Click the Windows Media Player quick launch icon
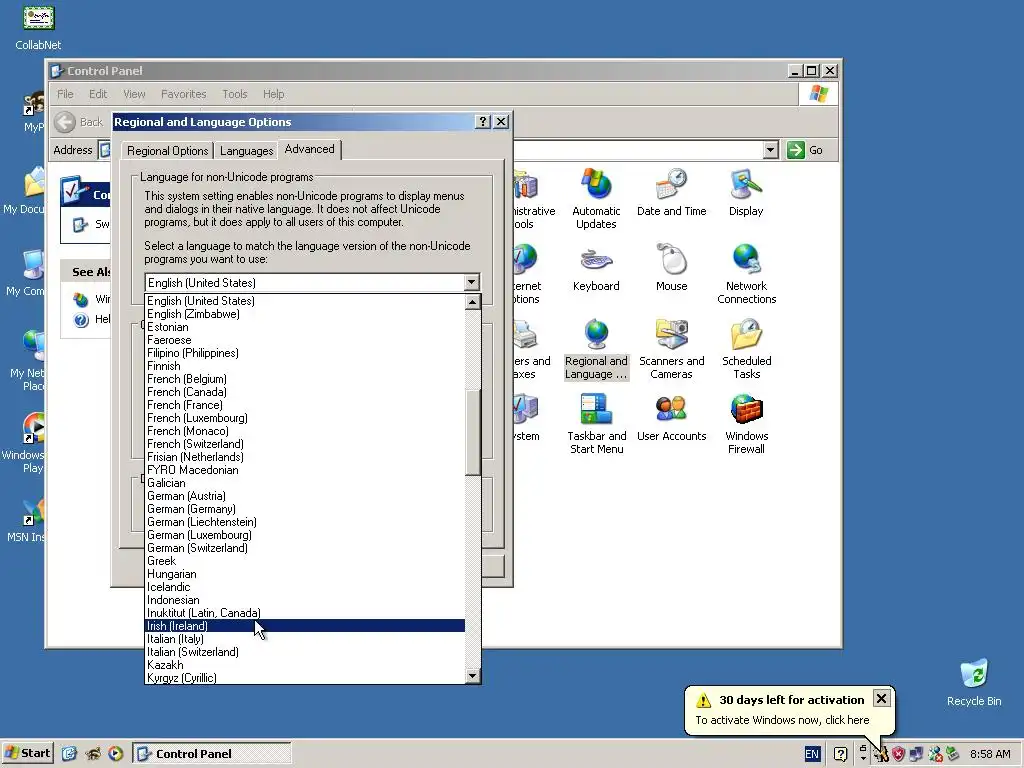Image resolution: width=1024 pixels, height=768 pixels. [116, 754]
